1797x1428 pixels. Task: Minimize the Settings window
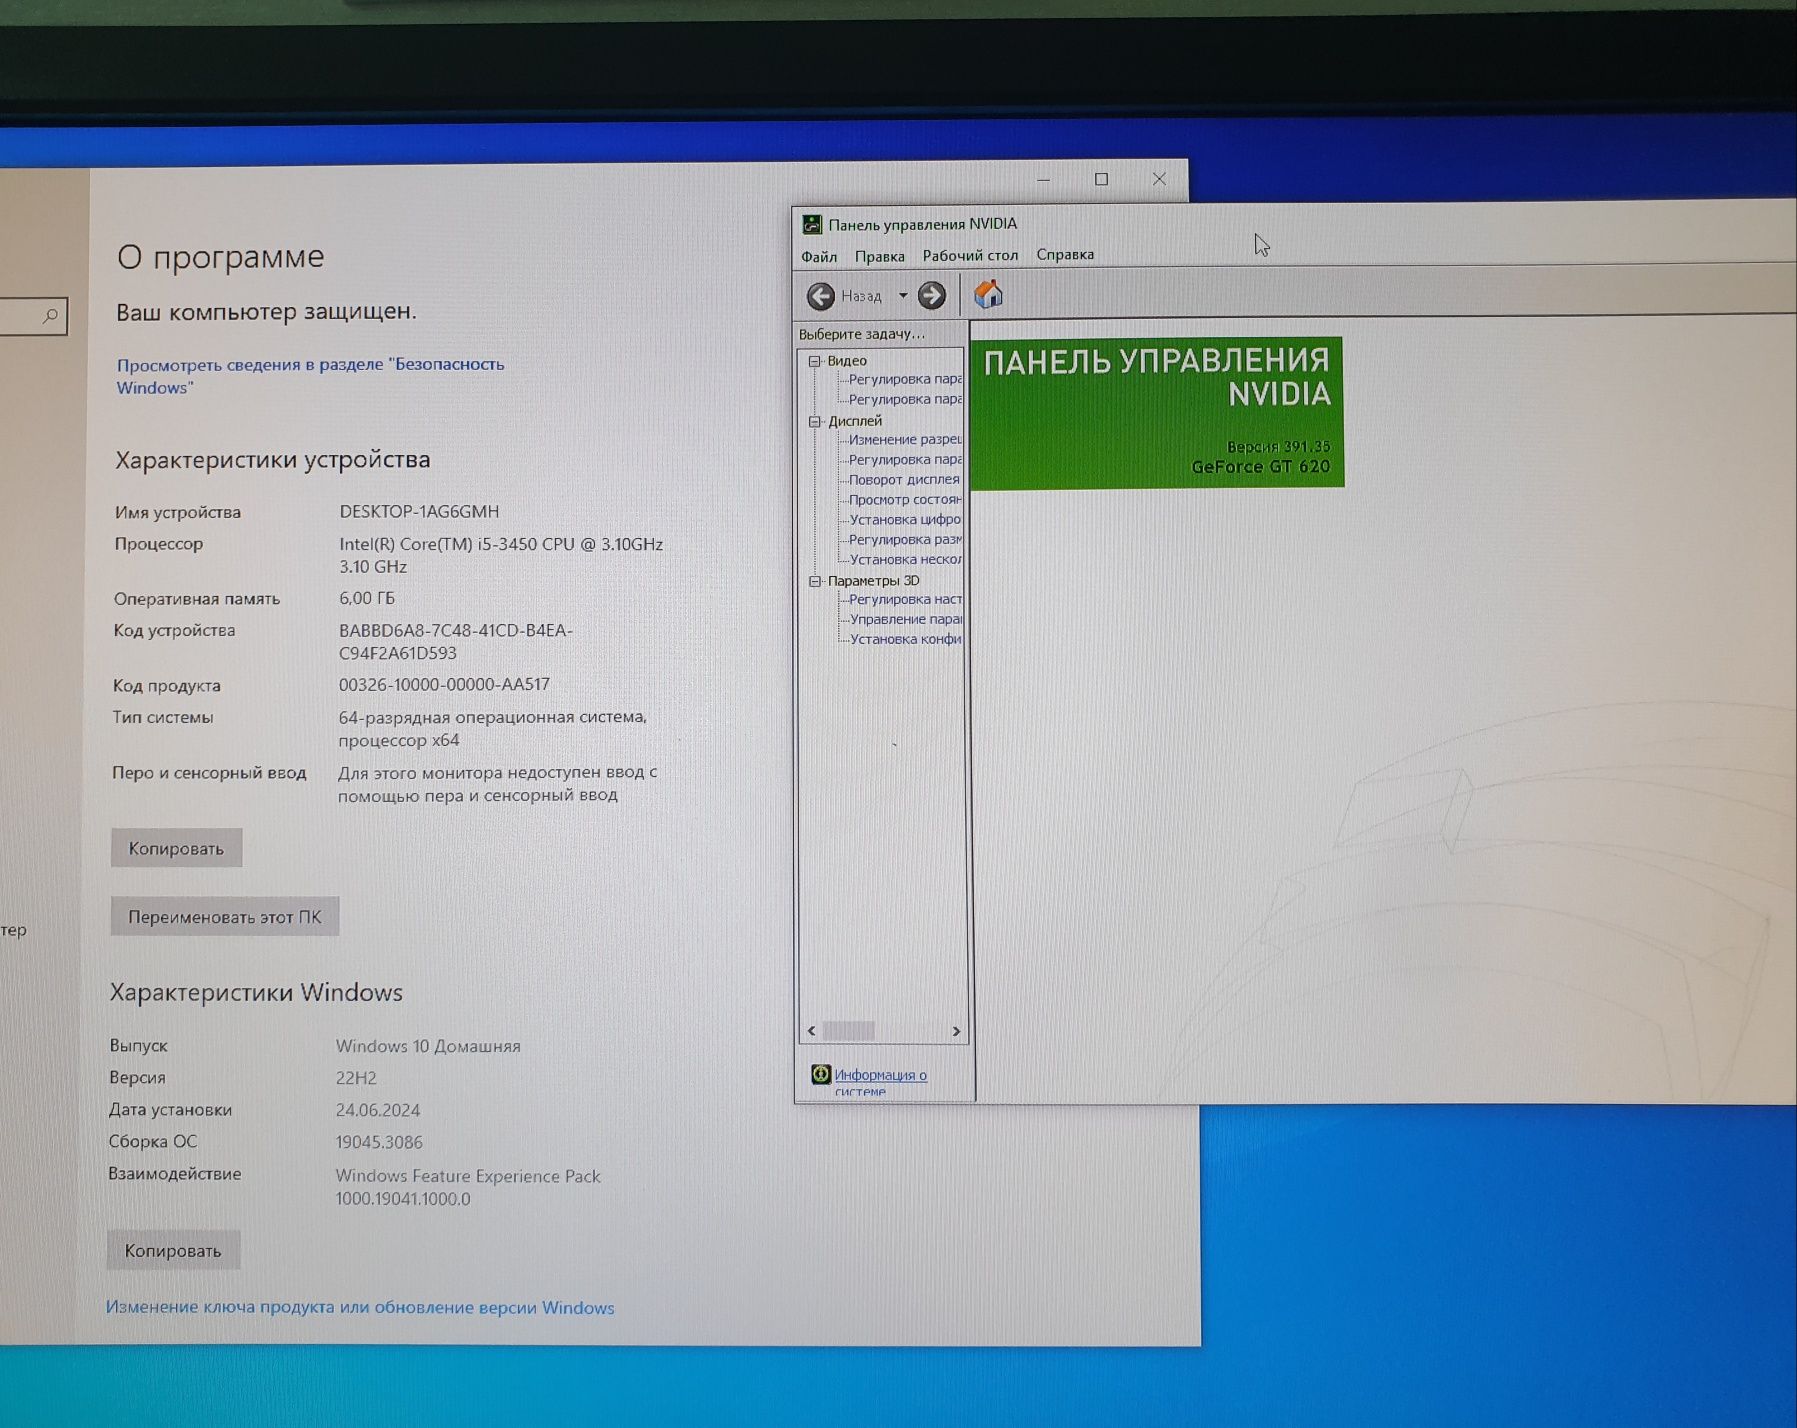pyautogui.click(x=1043, y=179)
